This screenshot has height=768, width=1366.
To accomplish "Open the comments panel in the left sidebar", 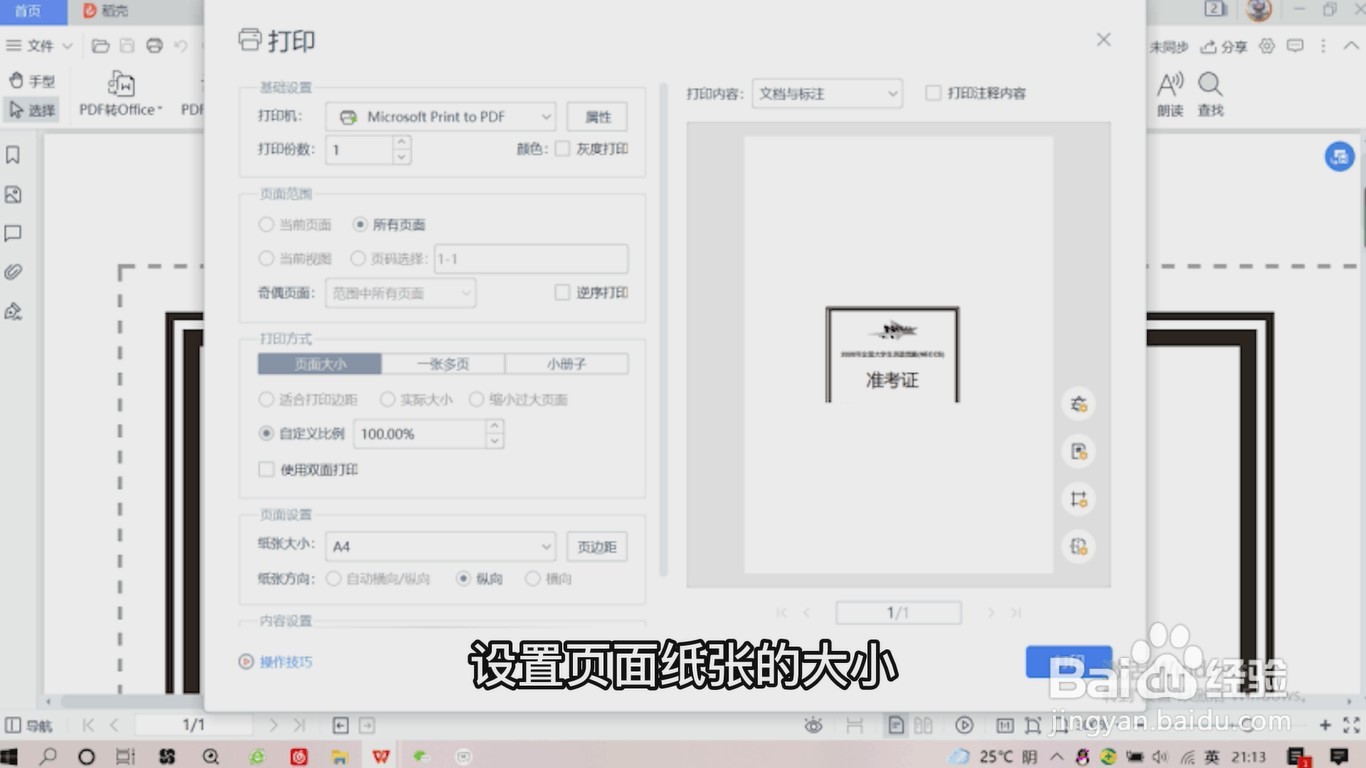I will pyautogui.click(x=14, y=233).
